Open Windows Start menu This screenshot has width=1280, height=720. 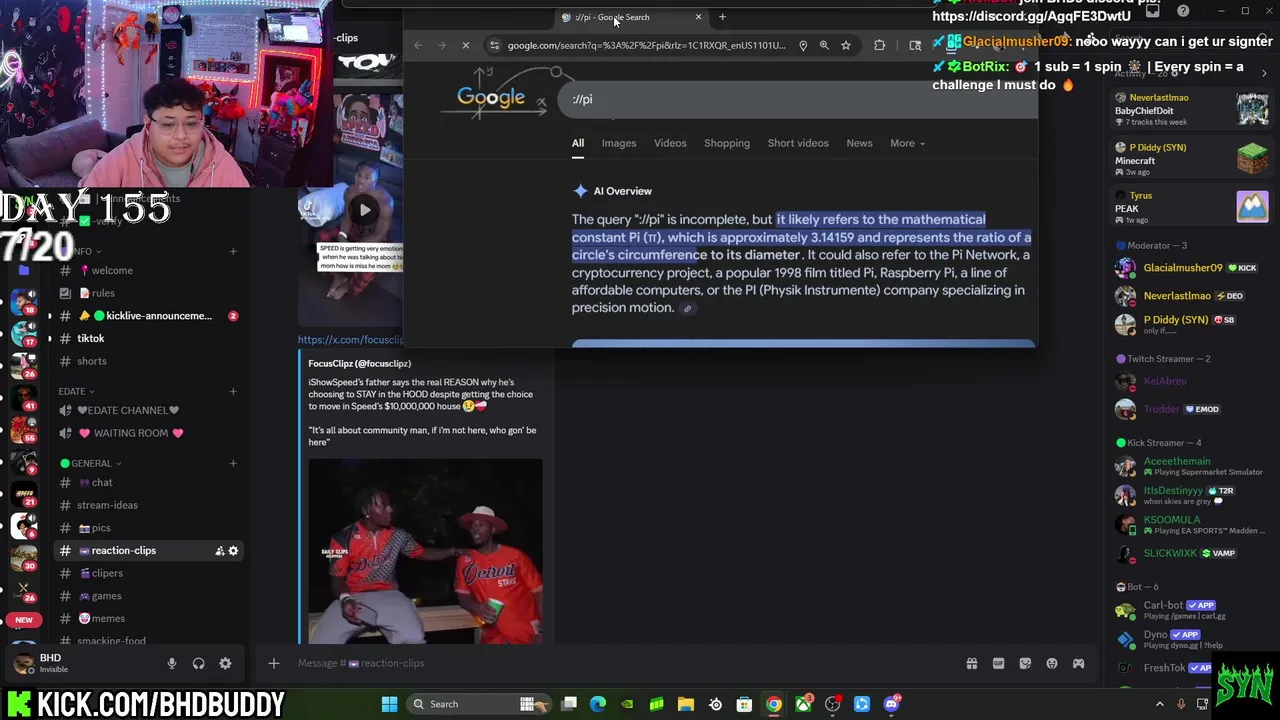389,704
